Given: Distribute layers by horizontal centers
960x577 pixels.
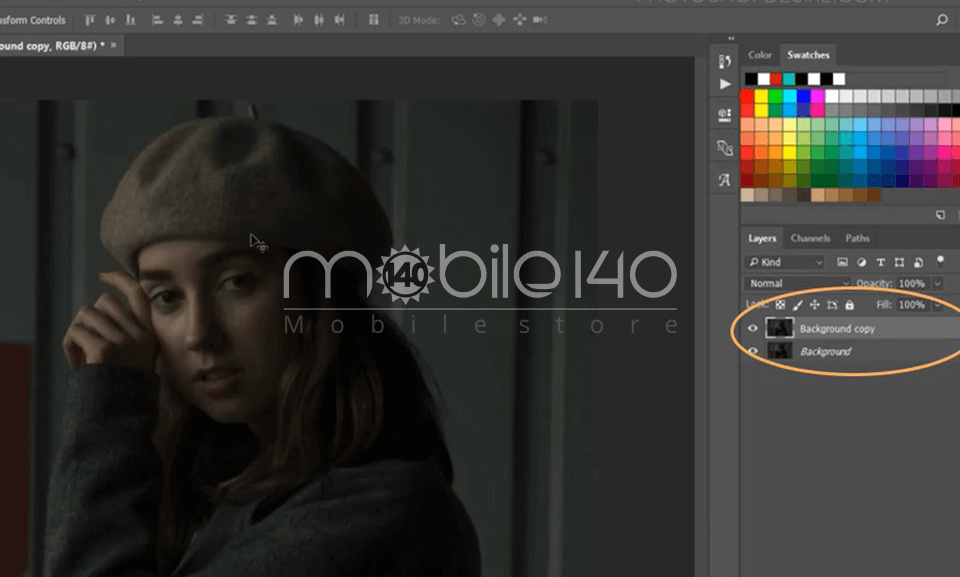Looking at the screenshot, I should click(x=319, y=20).
